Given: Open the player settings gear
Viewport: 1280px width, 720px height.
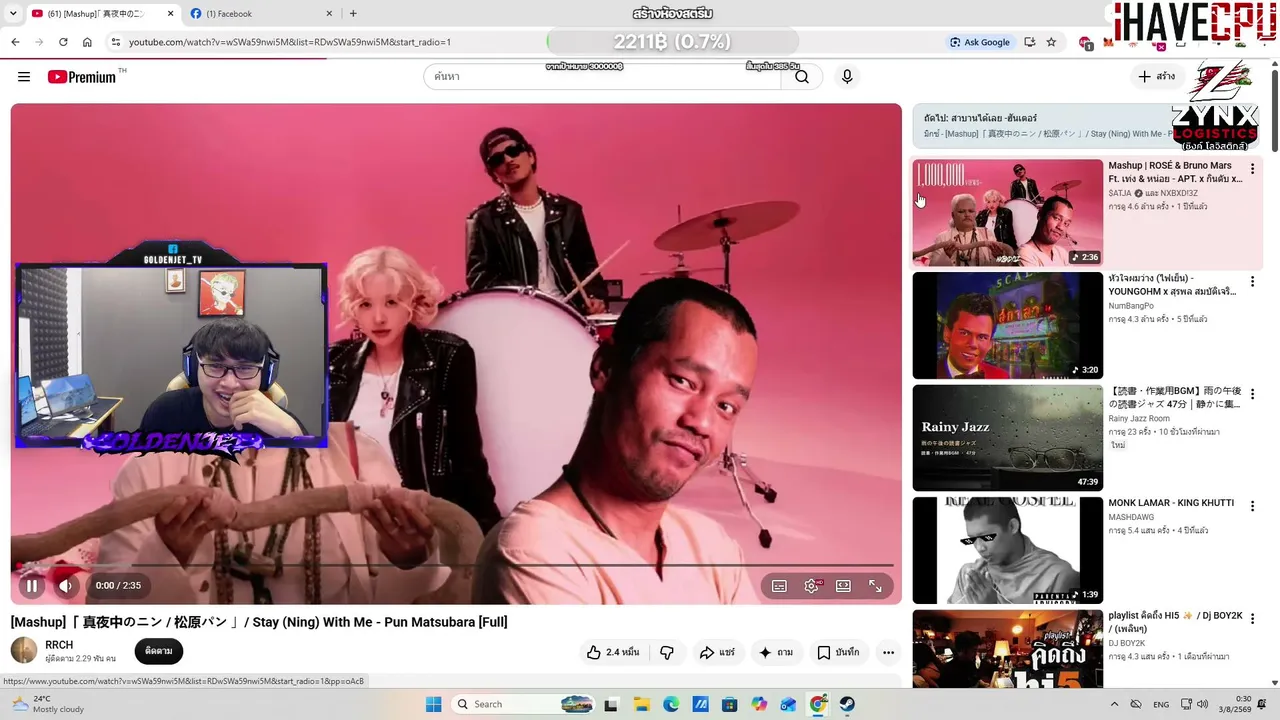Looking at the screenshot, I should pyautogui.click(x=811, y=586).
